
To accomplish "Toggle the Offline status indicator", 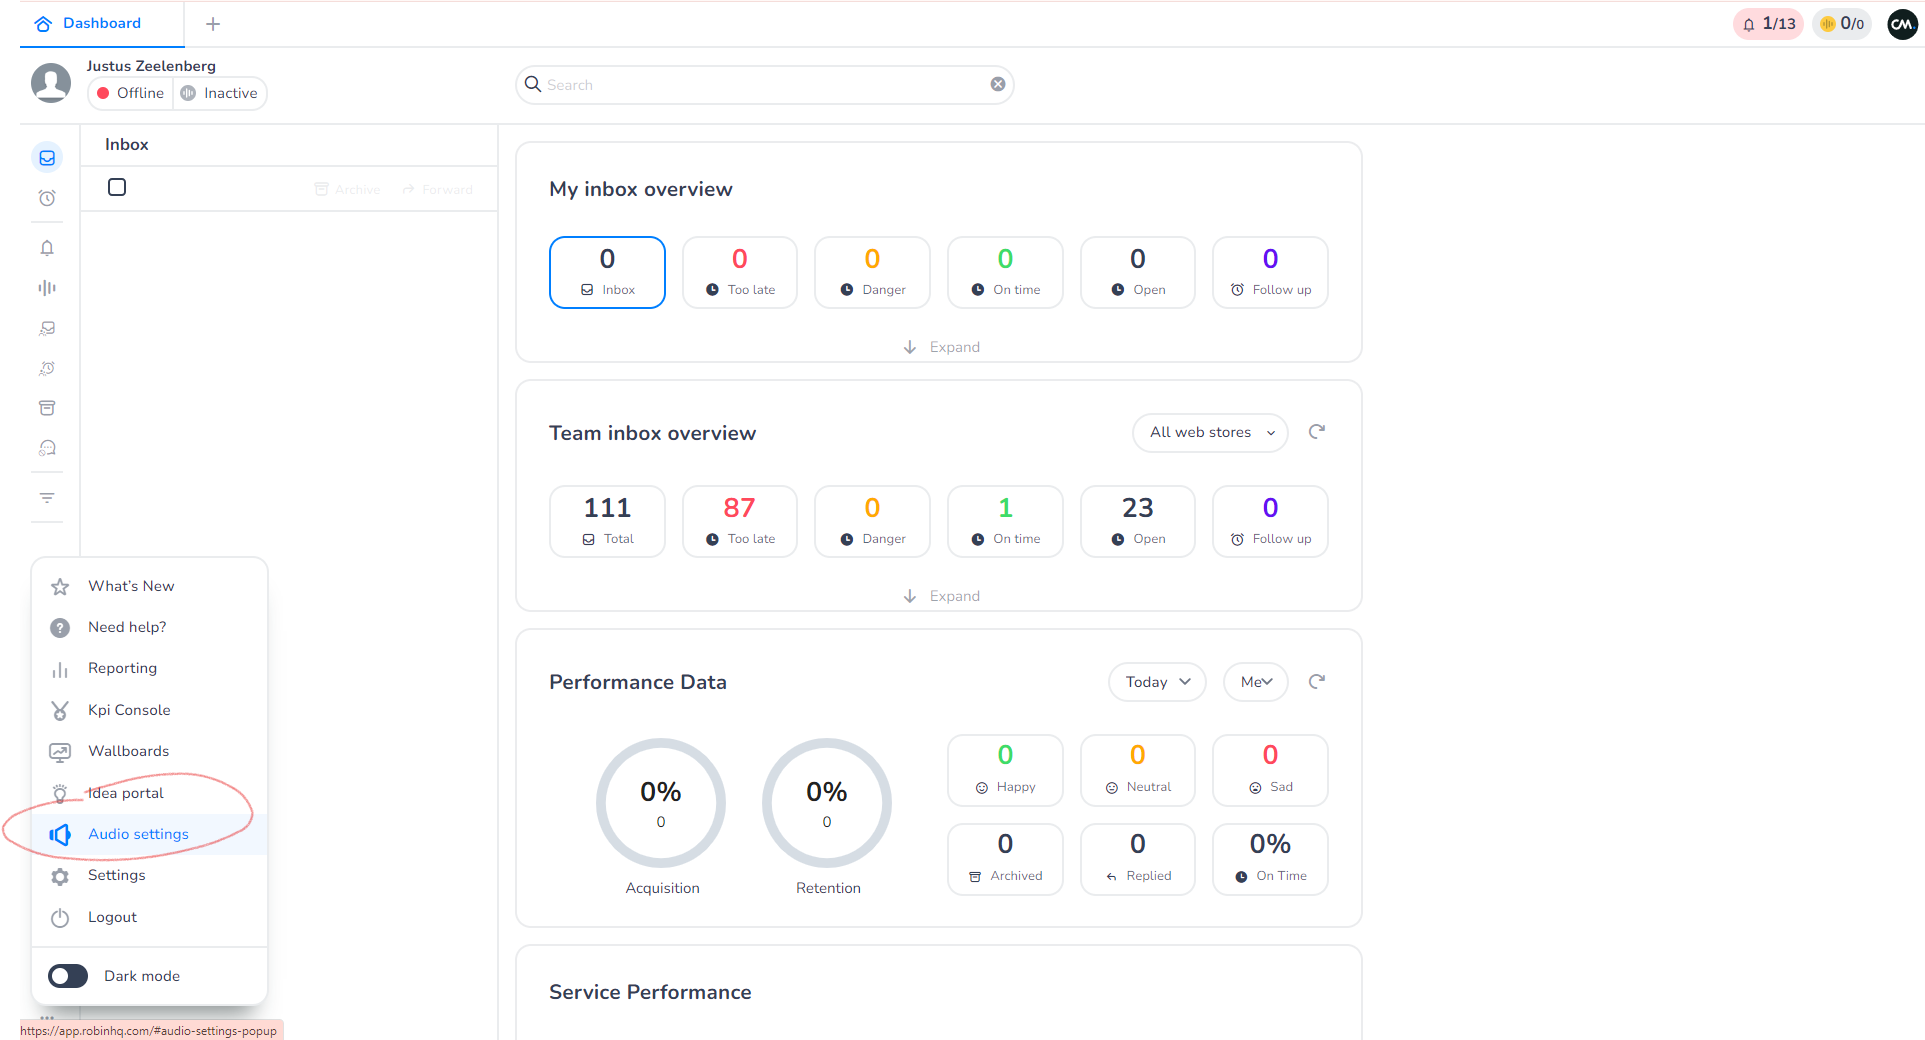I will [131, 93].
